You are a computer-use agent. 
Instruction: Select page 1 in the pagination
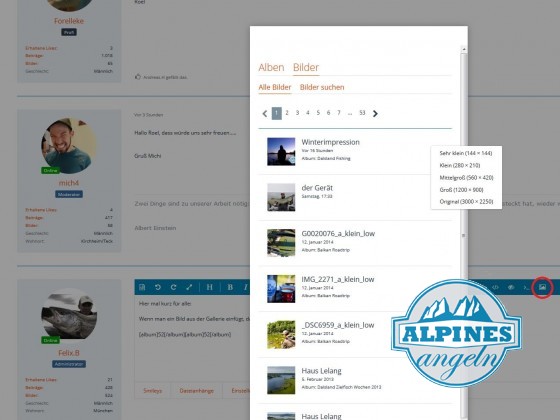pyautogui.click(x=277, y=113)
